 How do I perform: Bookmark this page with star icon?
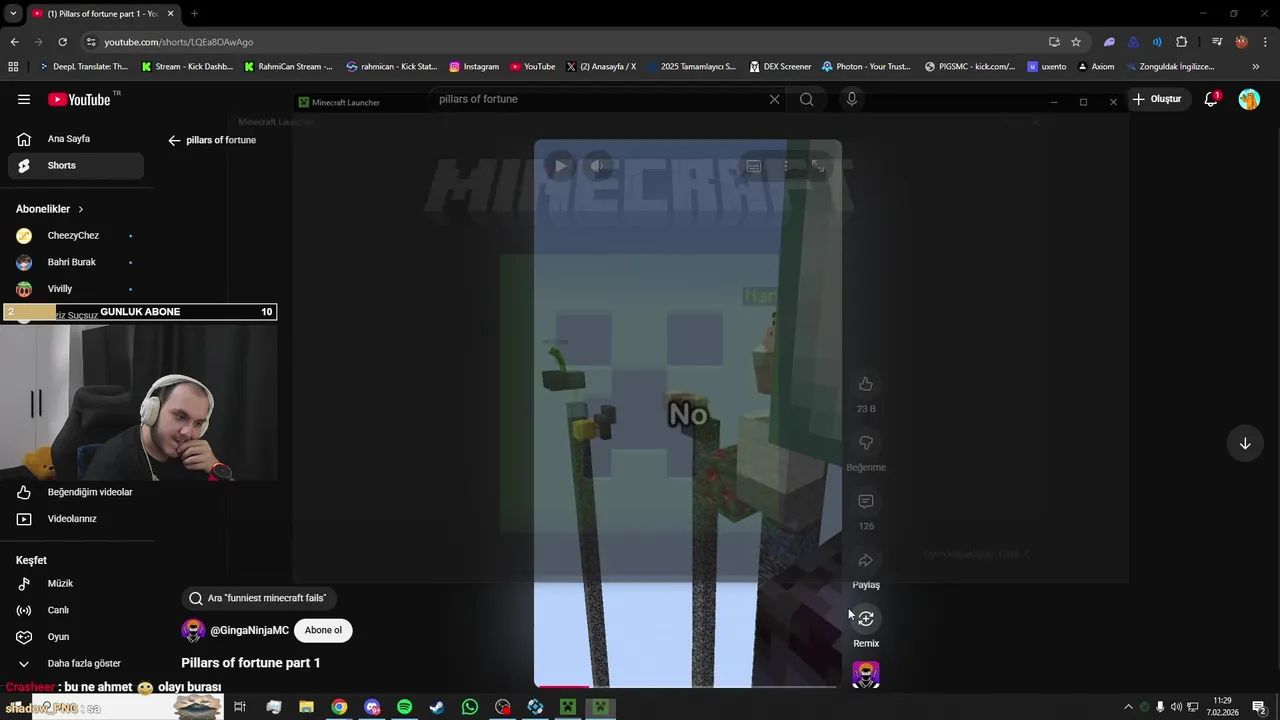(1076, 42)
